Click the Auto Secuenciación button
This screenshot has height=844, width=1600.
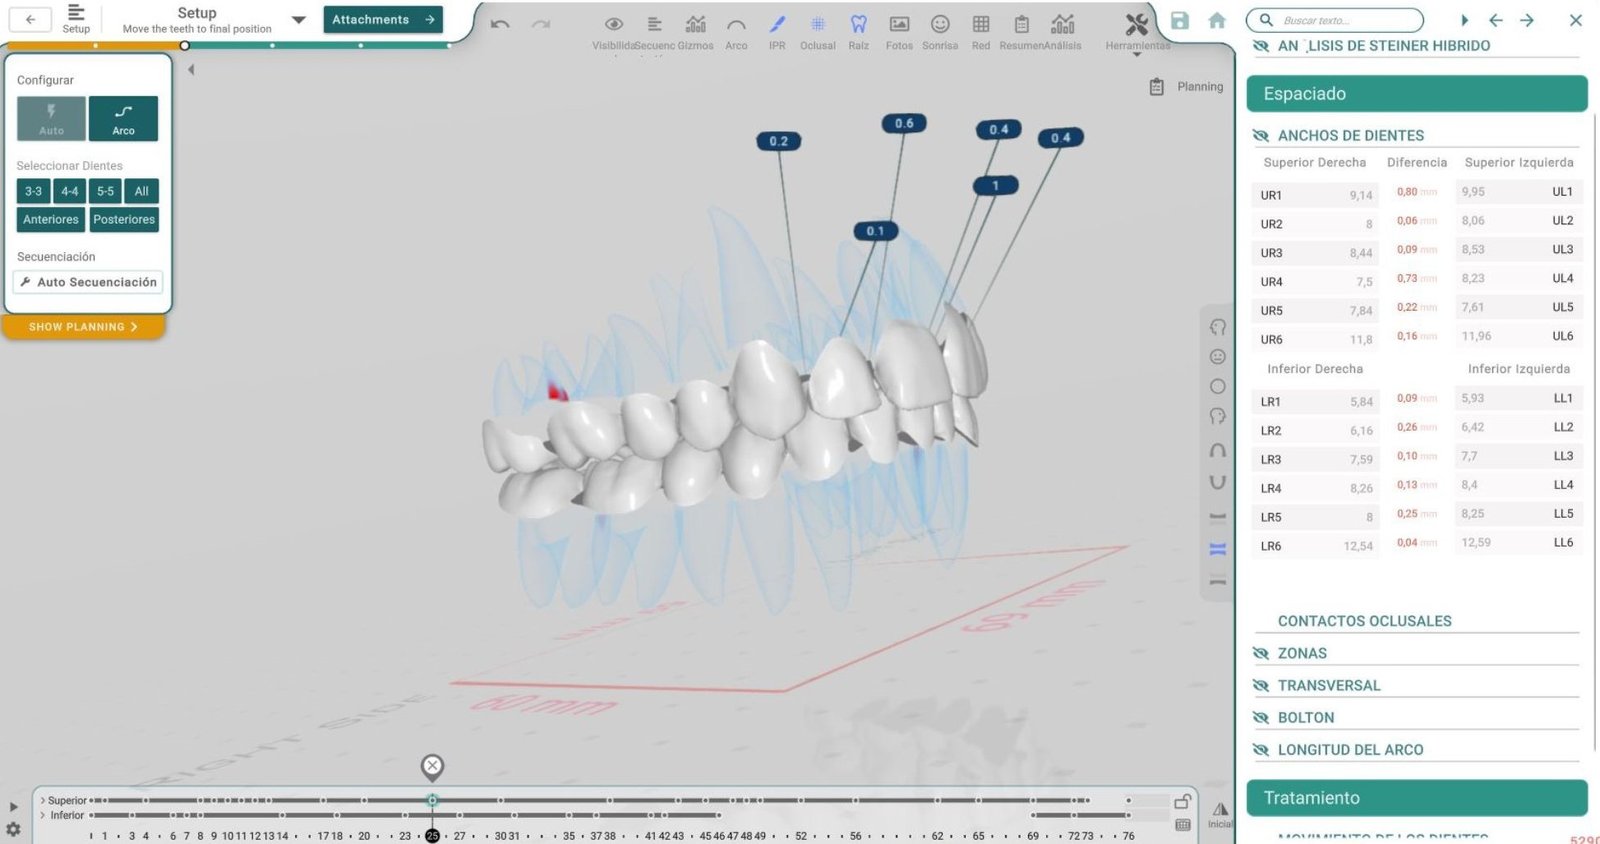(x=88, y=283)
